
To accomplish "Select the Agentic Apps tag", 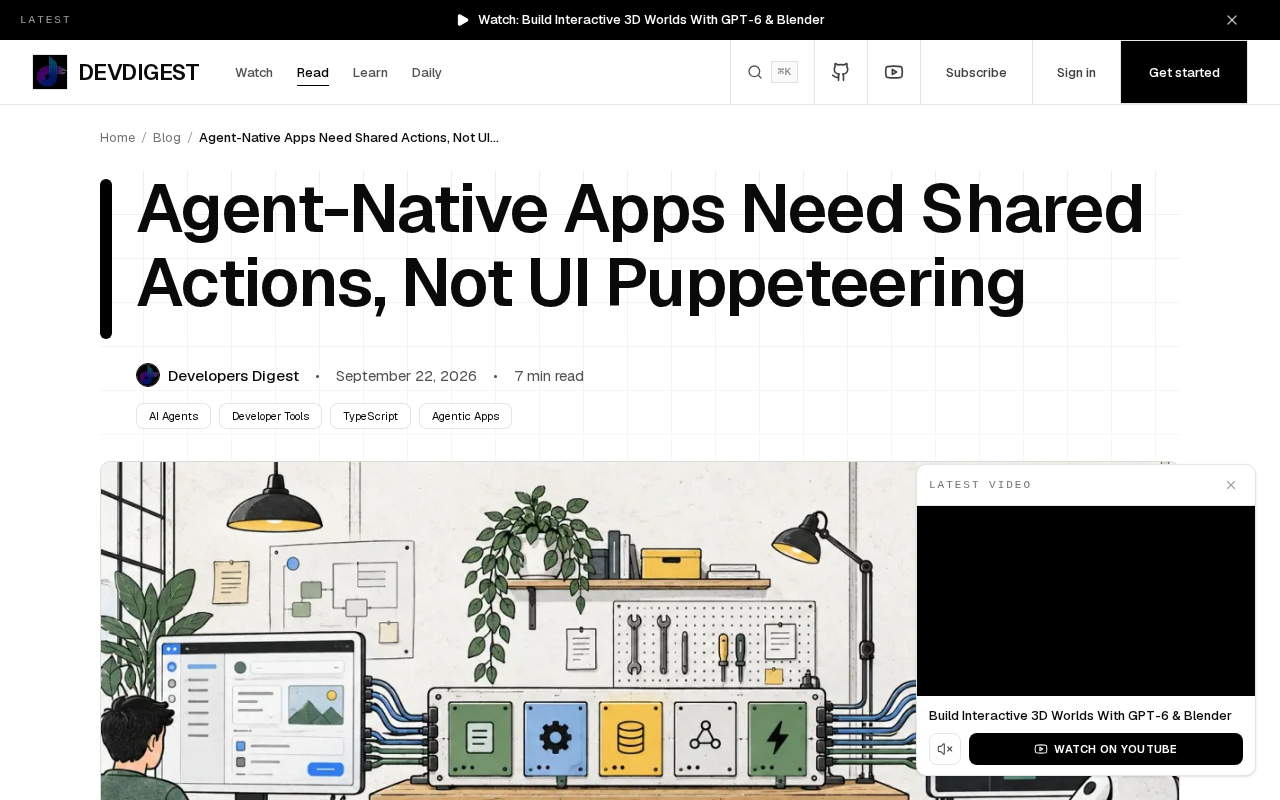I will click(465, 416).
